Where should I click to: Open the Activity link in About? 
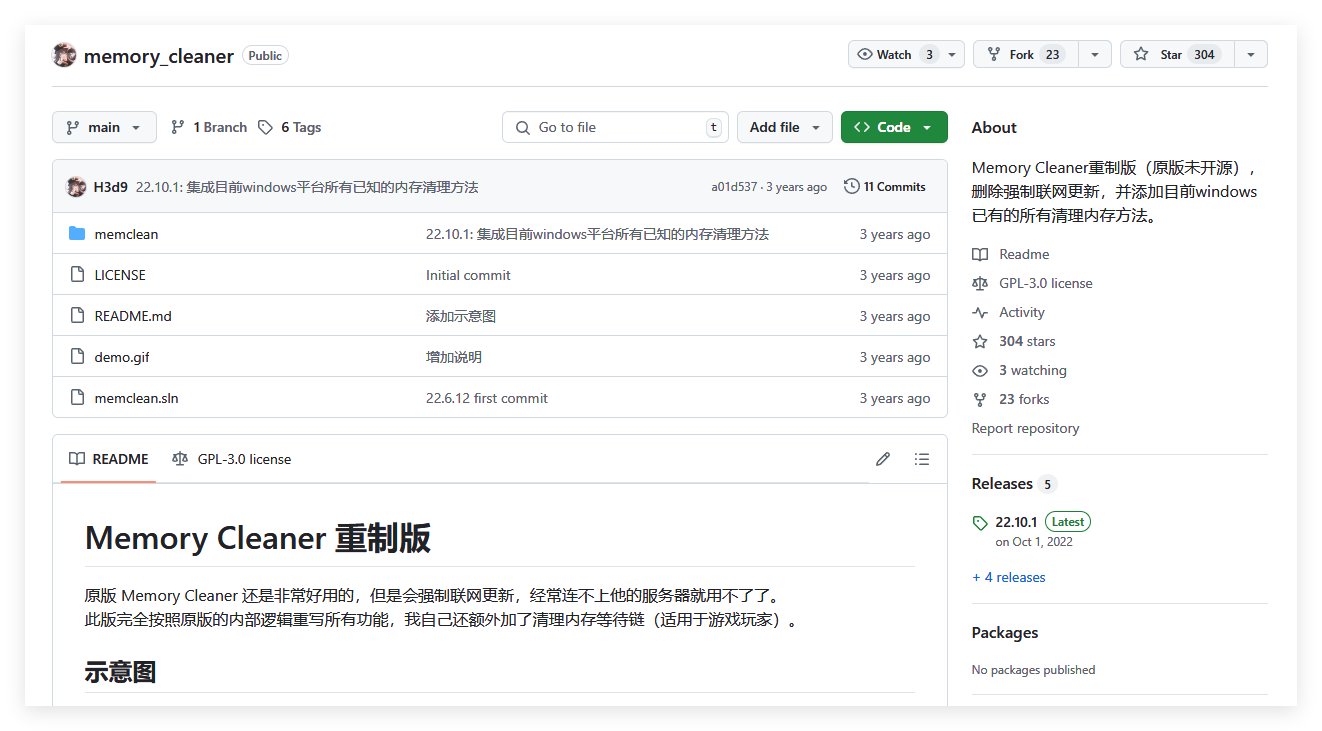click(x=1009, y=312)
